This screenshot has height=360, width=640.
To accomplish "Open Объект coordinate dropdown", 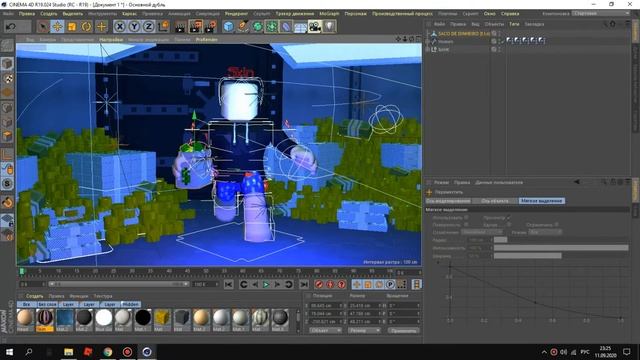I will (x=325, y=331).
